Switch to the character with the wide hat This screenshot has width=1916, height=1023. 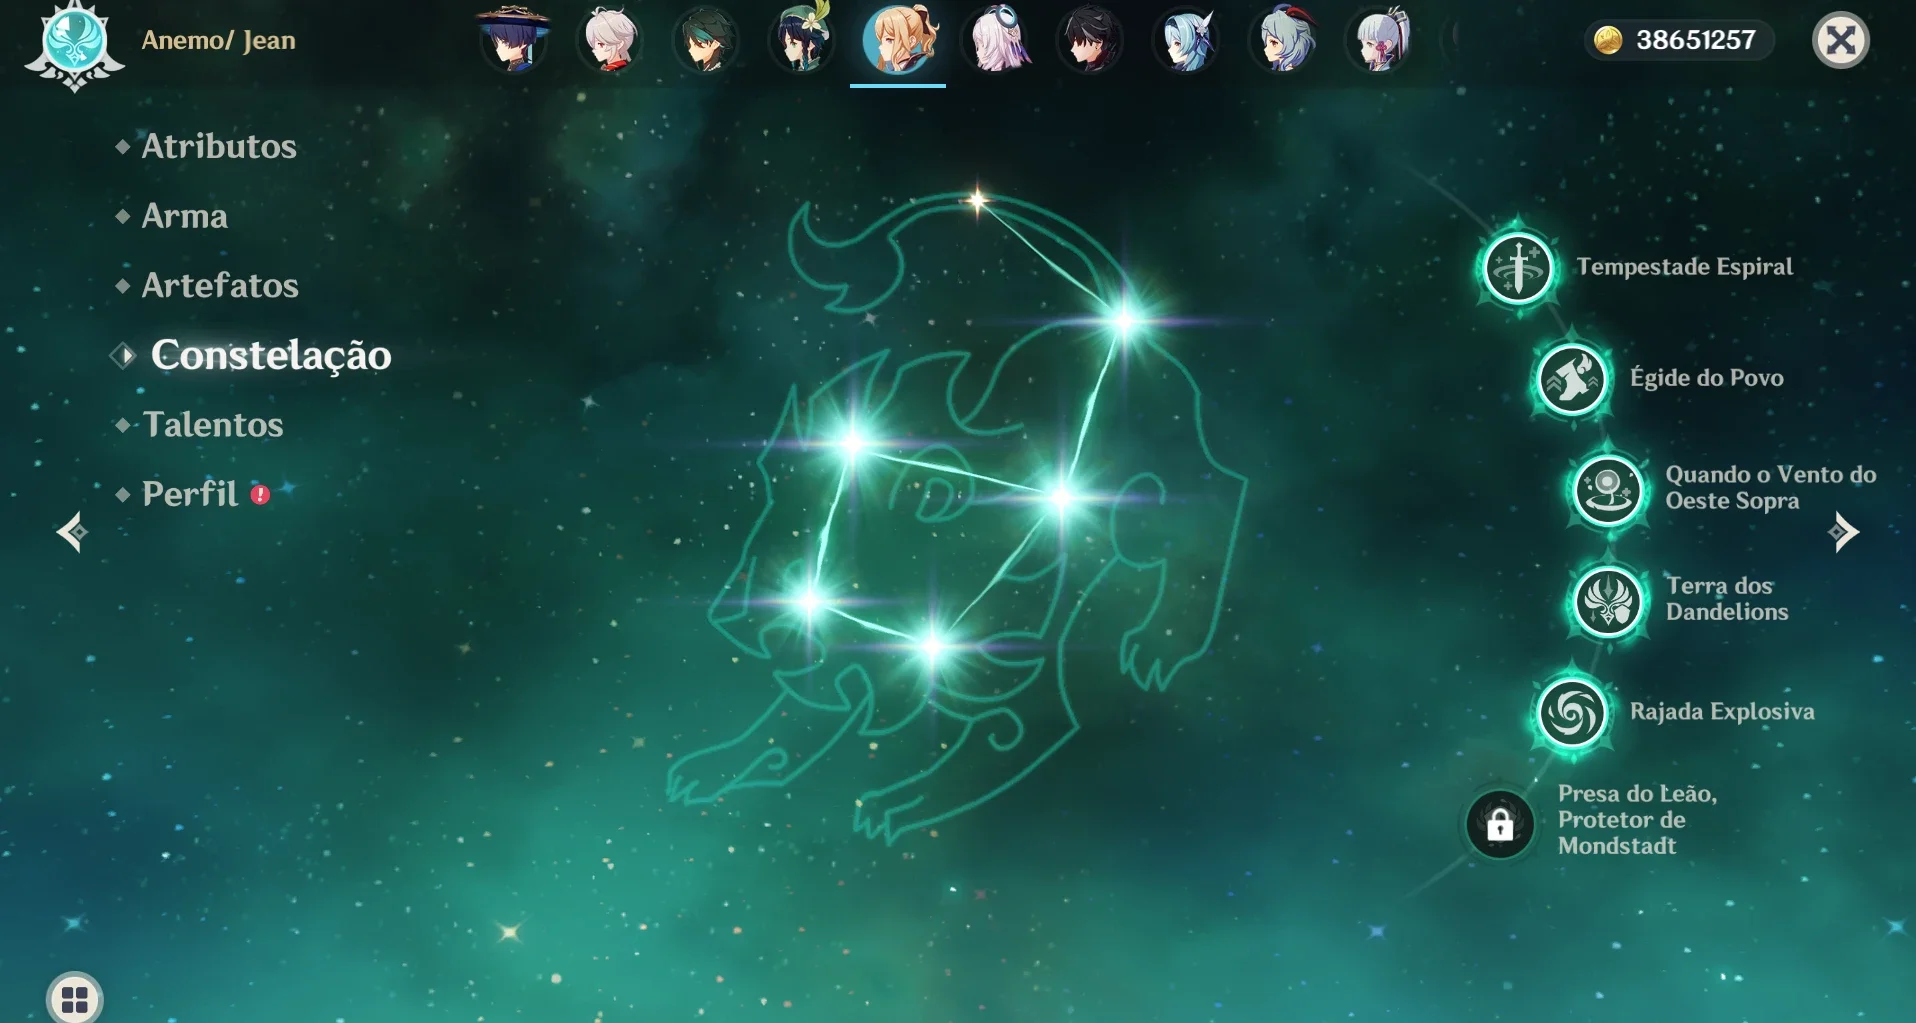click(513, 39)
